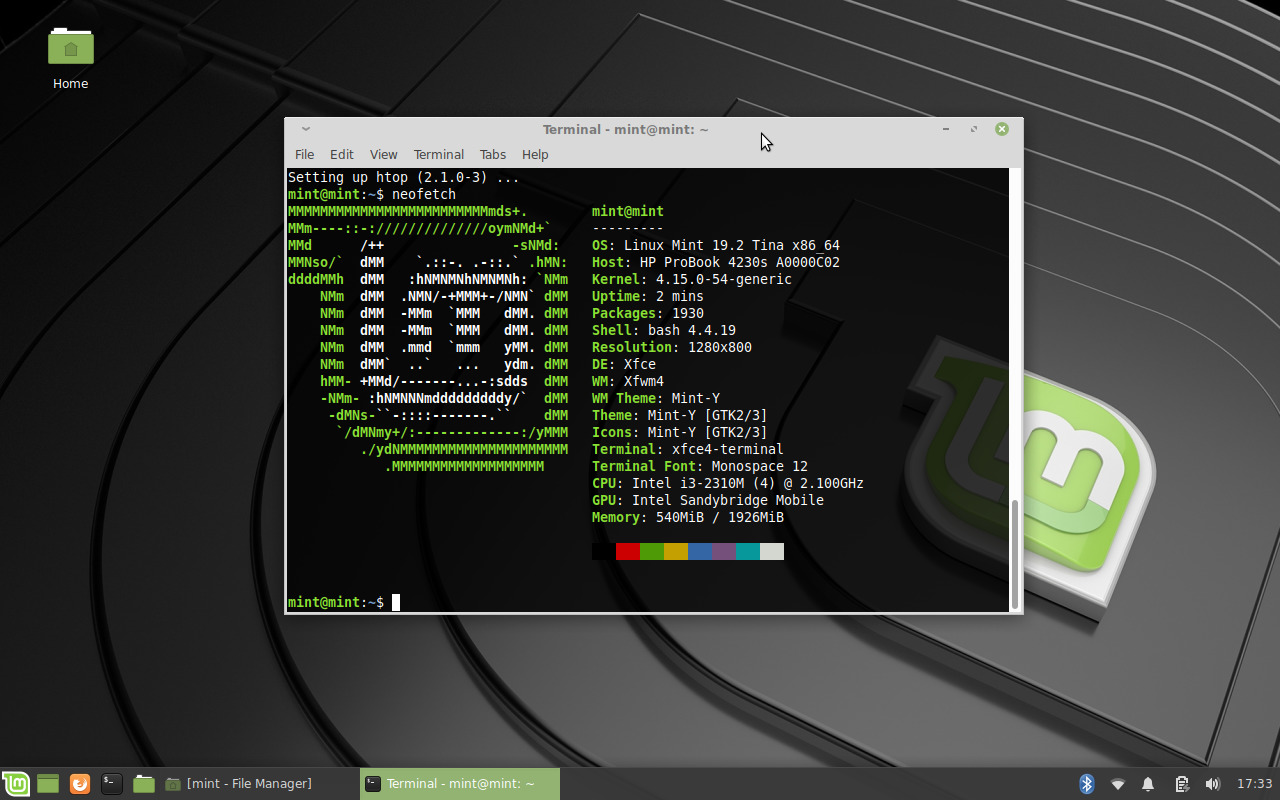
Task: Click the 'Terminal Font: Monospace 12' line
Action: [x=700, y=466]
